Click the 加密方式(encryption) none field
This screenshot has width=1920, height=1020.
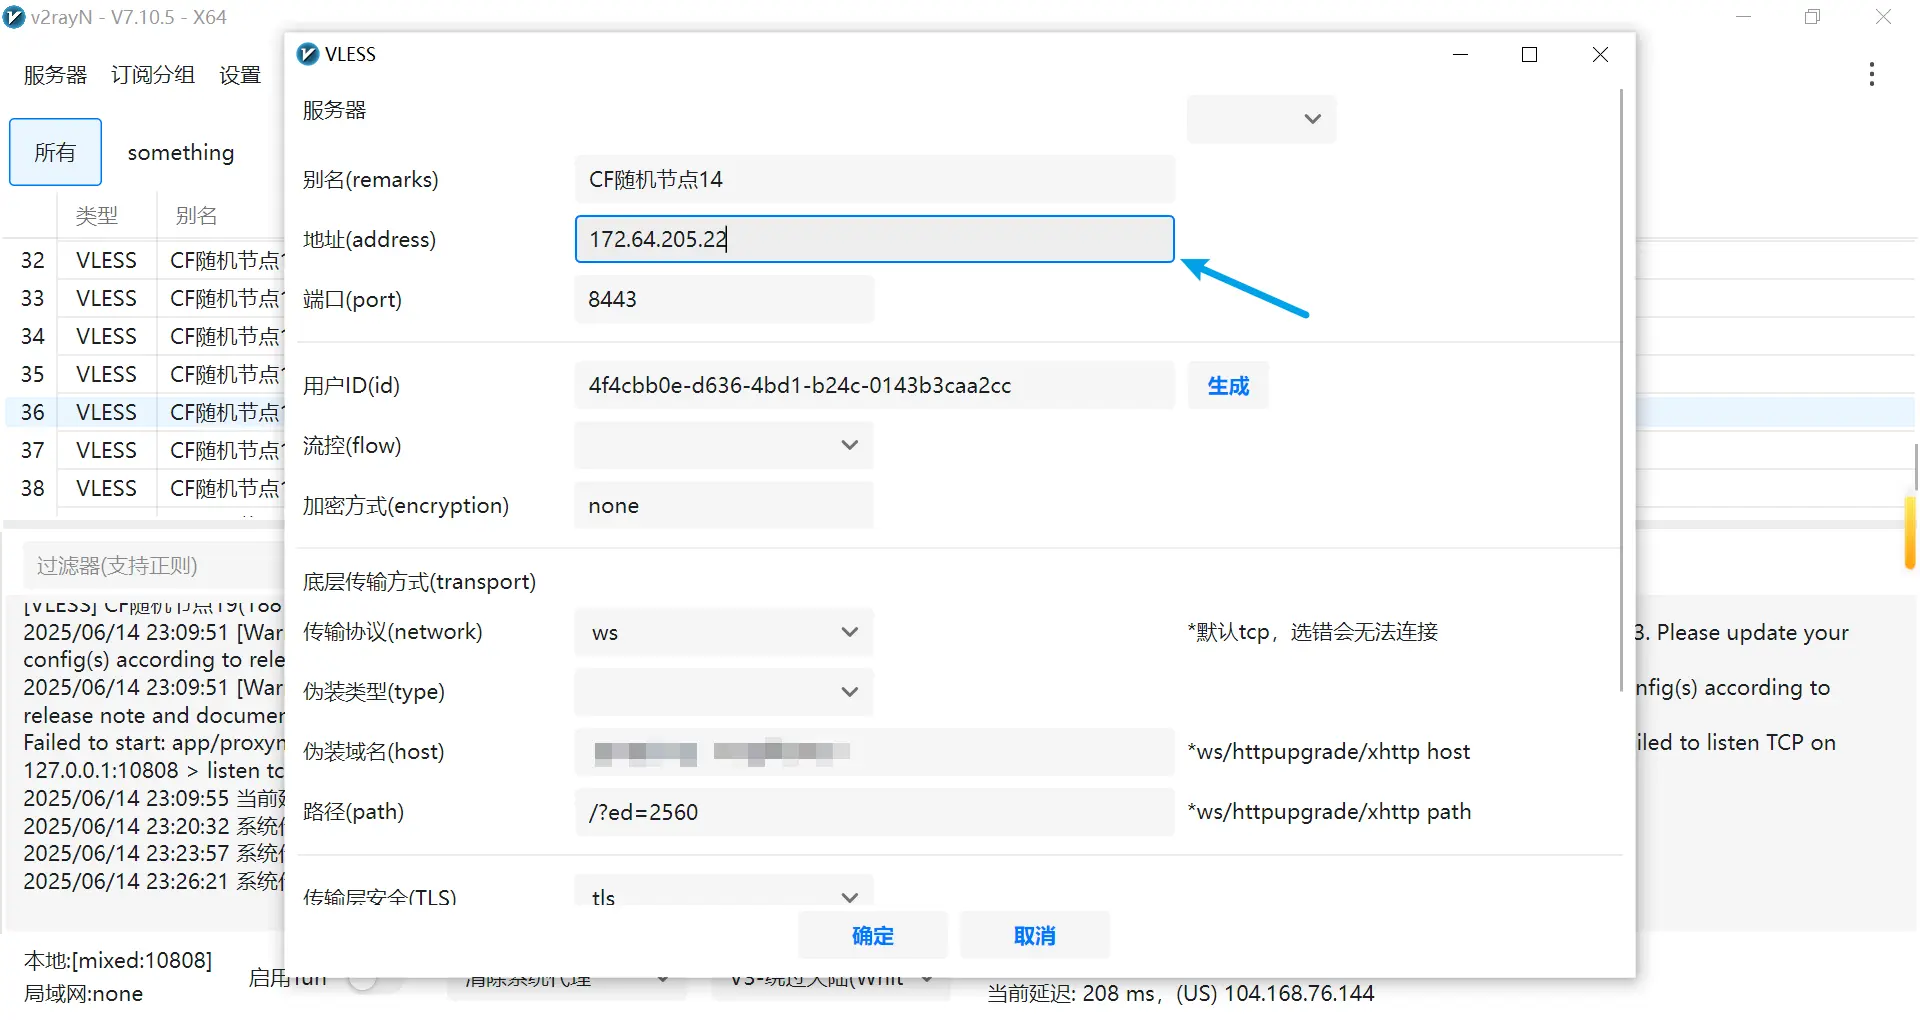[724, 505]
